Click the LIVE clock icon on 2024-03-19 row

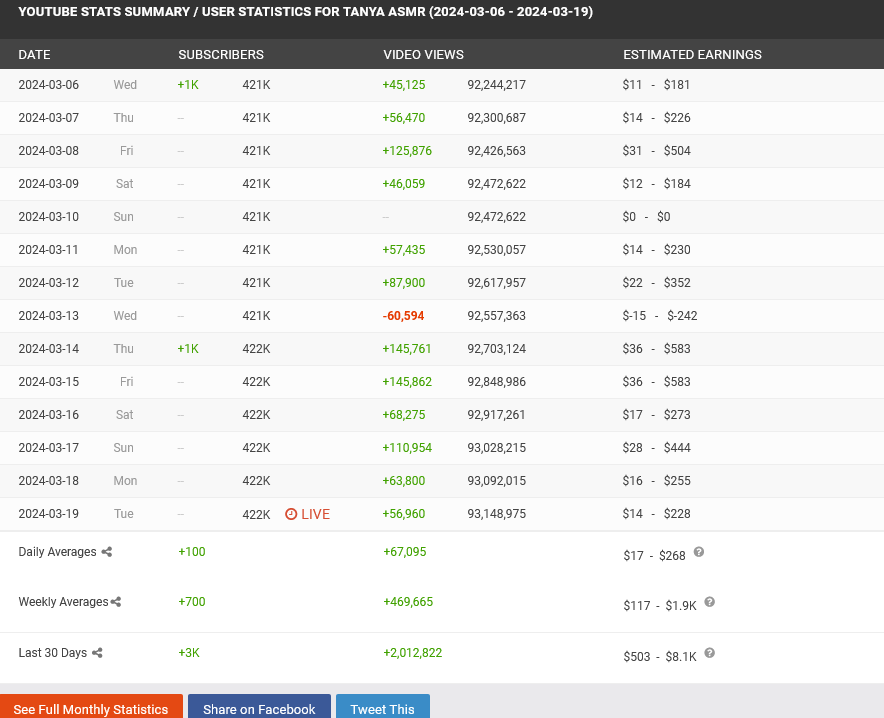pyautogui.click(x=291, y=514)
